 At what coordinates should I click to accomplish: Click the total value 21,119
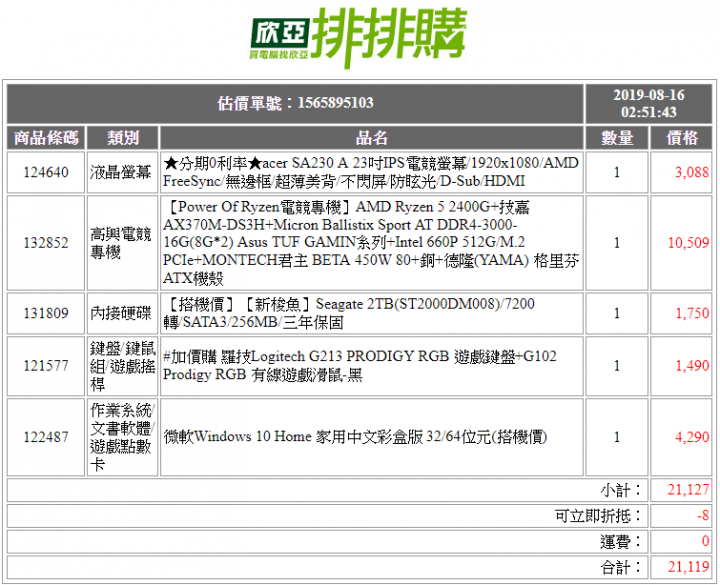688,568
